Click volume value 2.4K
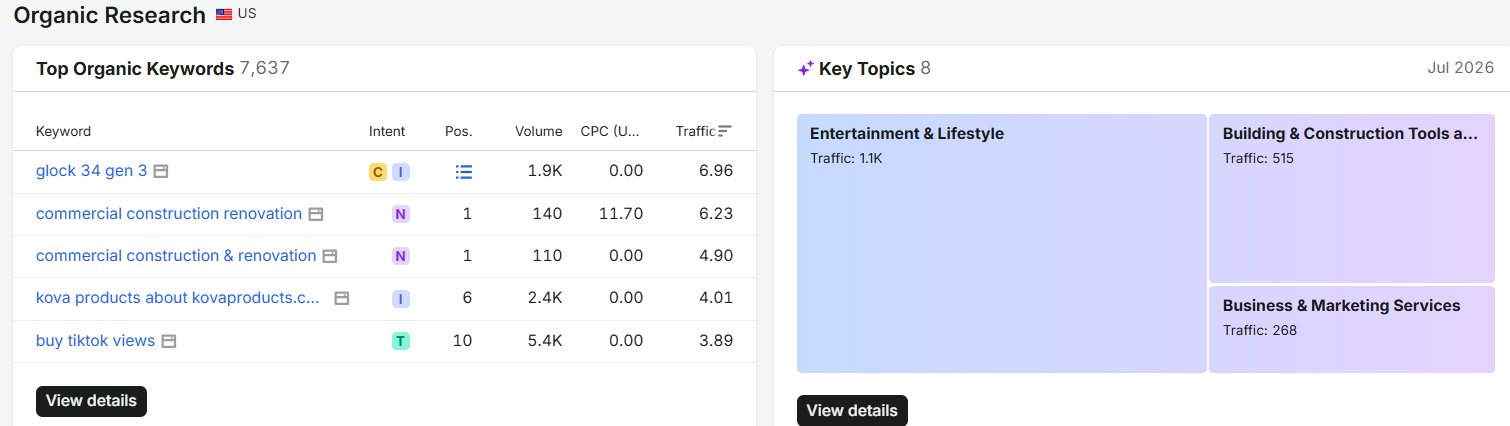Viewport: 1510px width, 426px height. [x=544, y=298]
